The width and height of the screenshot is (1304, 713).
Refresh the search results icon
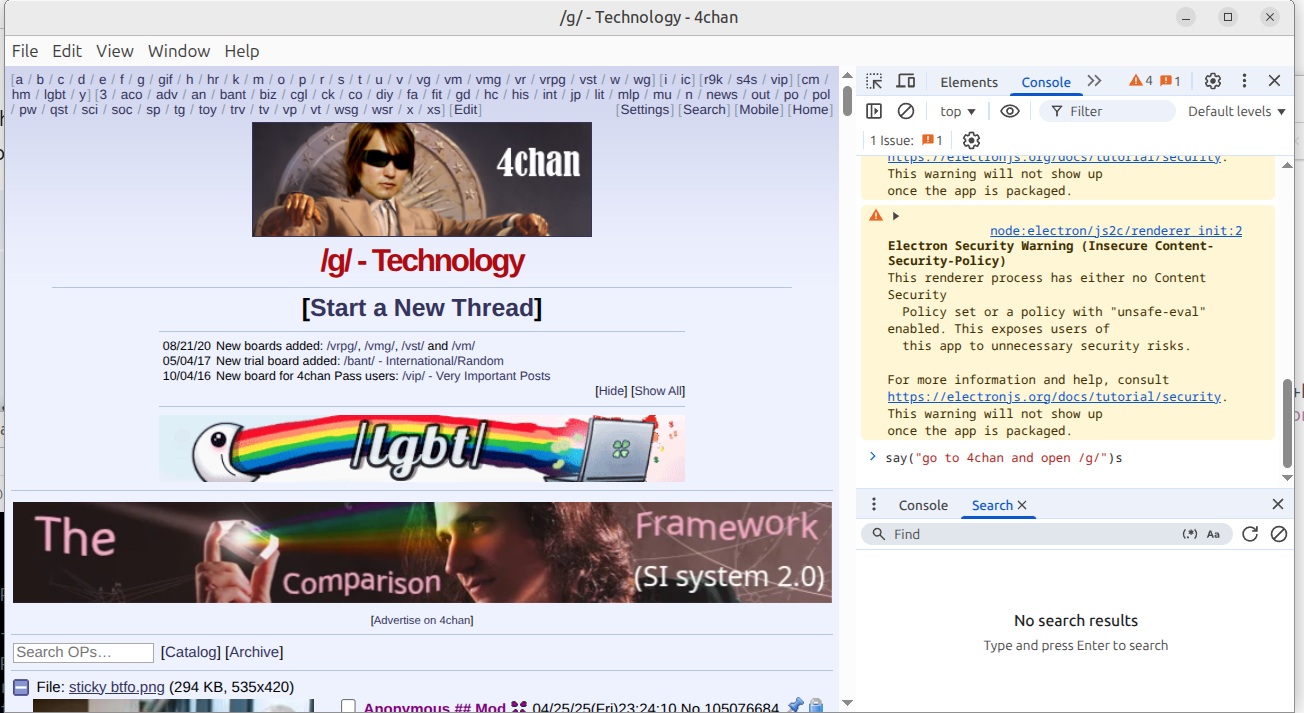point(1250,534)
